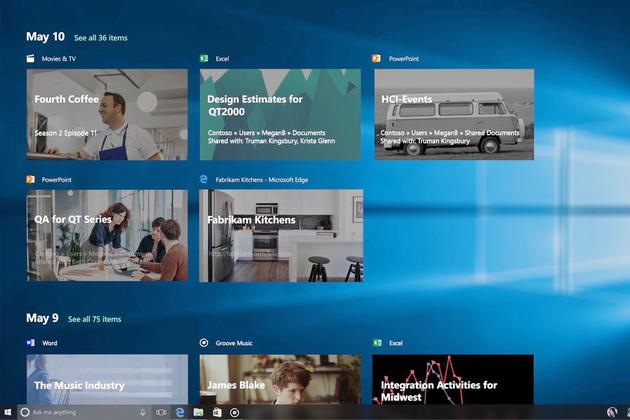Image resolution: width=630 pixels, height=420 pixels.
Task: Click the Task View icon in taskbar
Action: pos(161,412)
